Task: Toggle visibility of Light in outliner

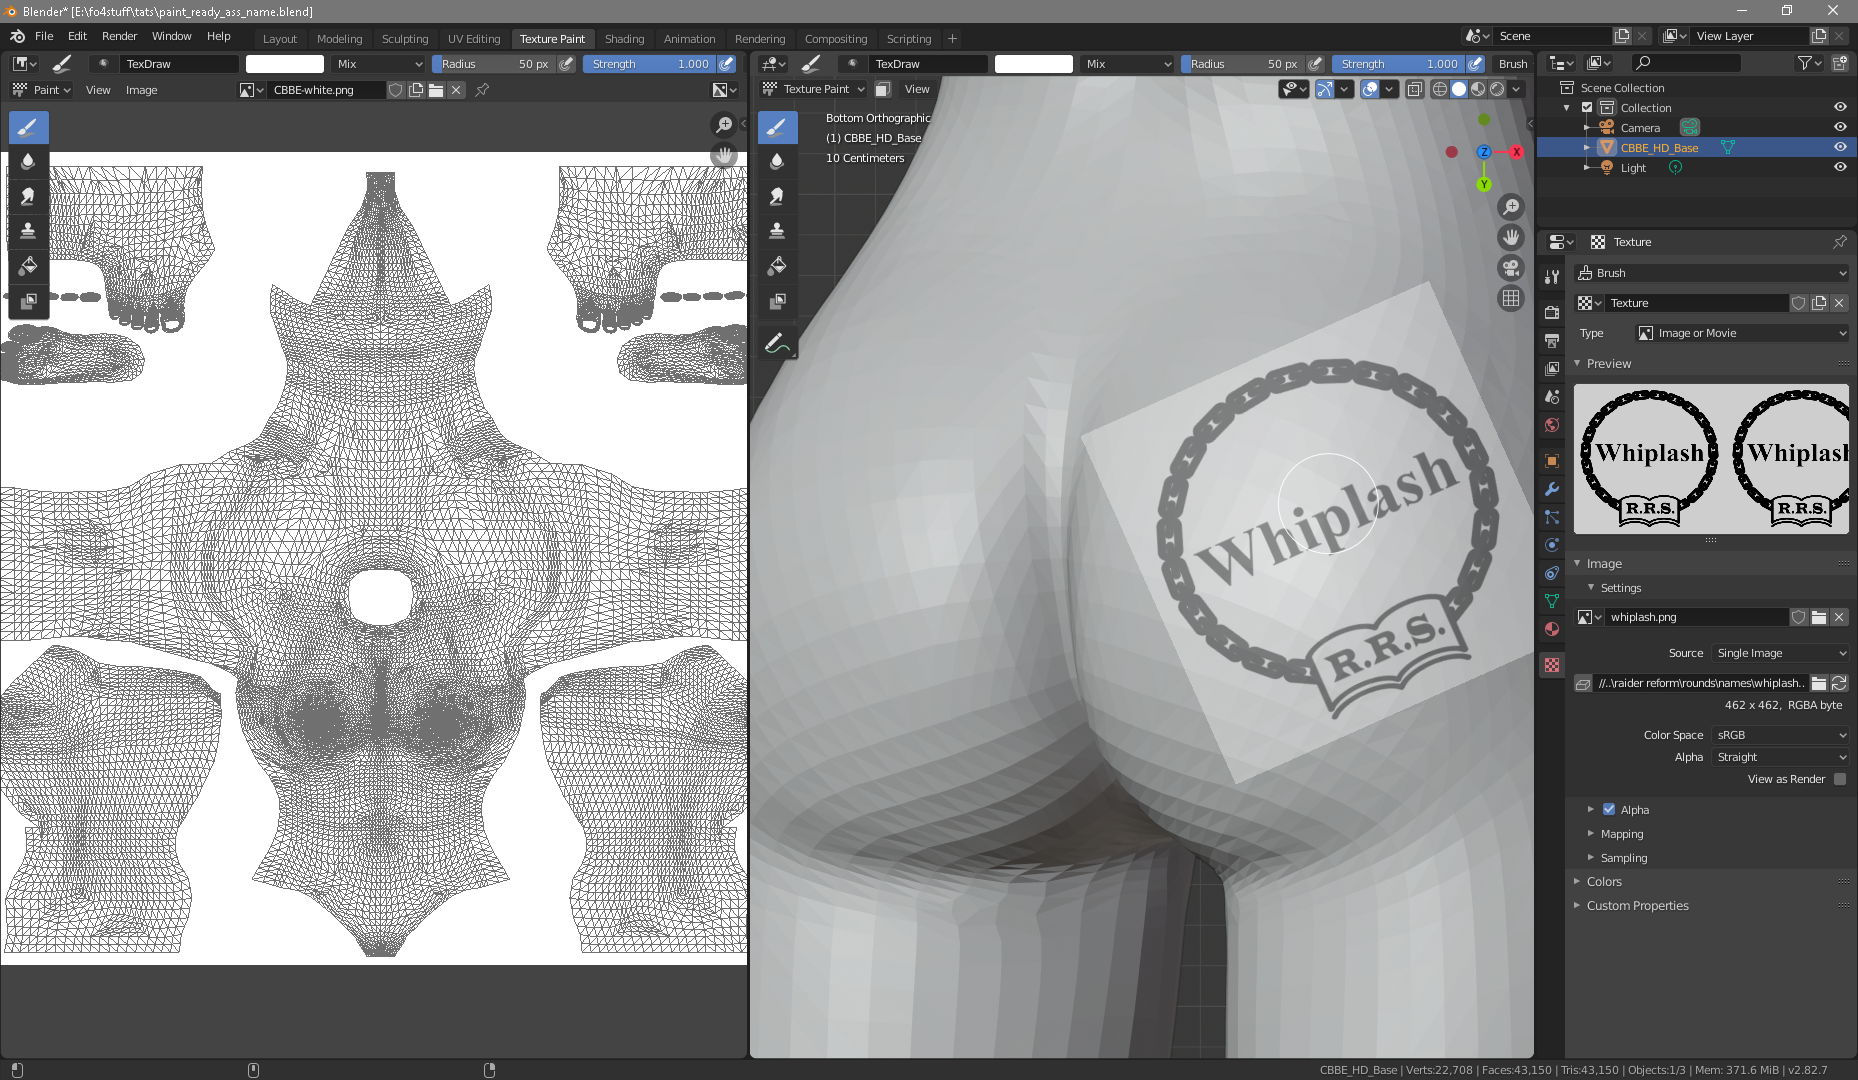Action: [1840, 167]
